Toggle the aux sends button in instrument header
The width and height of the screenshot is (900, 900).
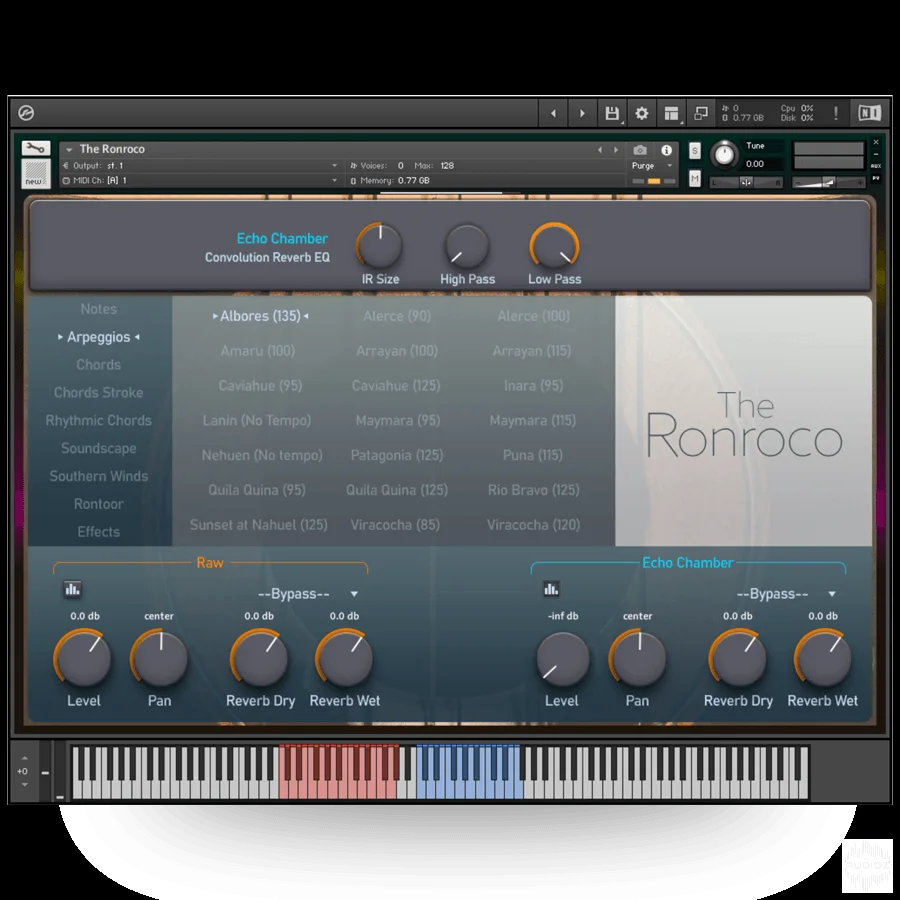tap(876, 166)
